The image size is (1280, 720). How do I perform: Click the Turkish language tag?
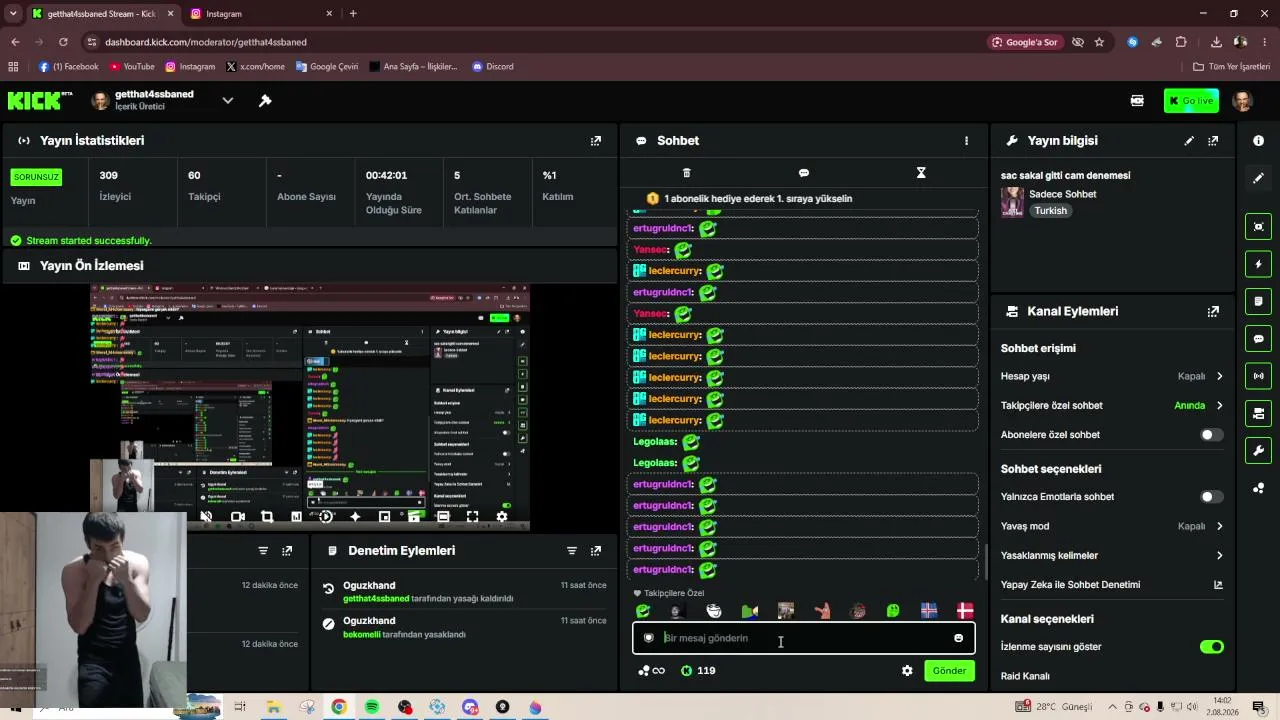pos(1051,211)
